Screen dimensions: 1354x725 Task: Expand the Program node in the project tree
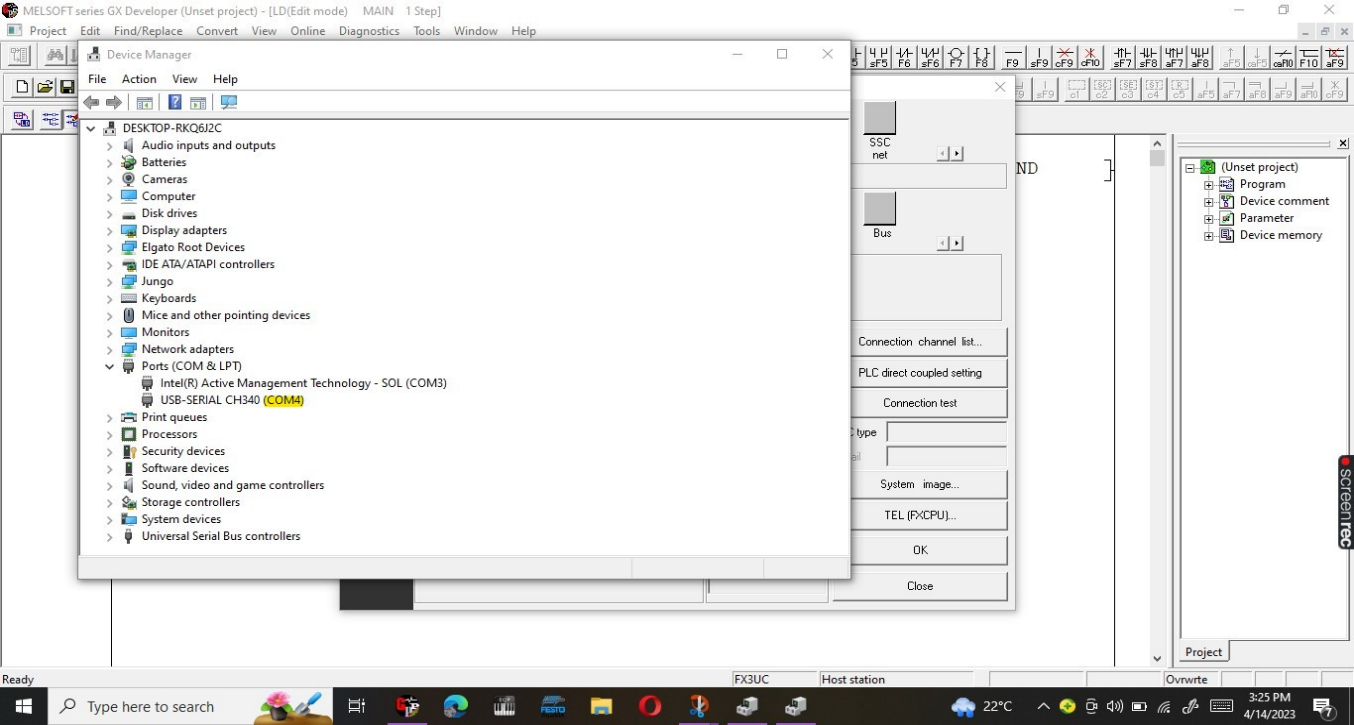click(1208, 185)
